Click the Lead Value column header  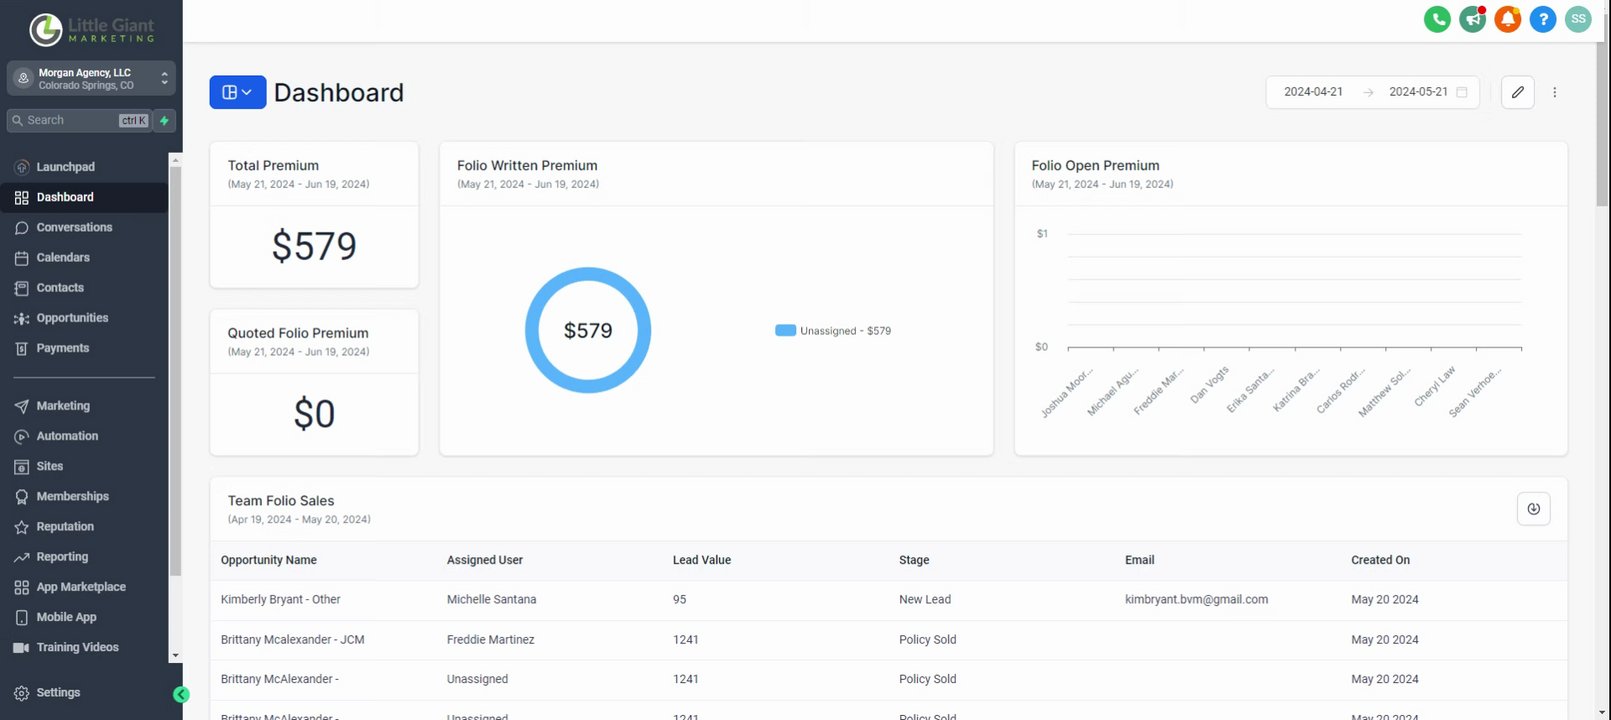tap(702, 560)
